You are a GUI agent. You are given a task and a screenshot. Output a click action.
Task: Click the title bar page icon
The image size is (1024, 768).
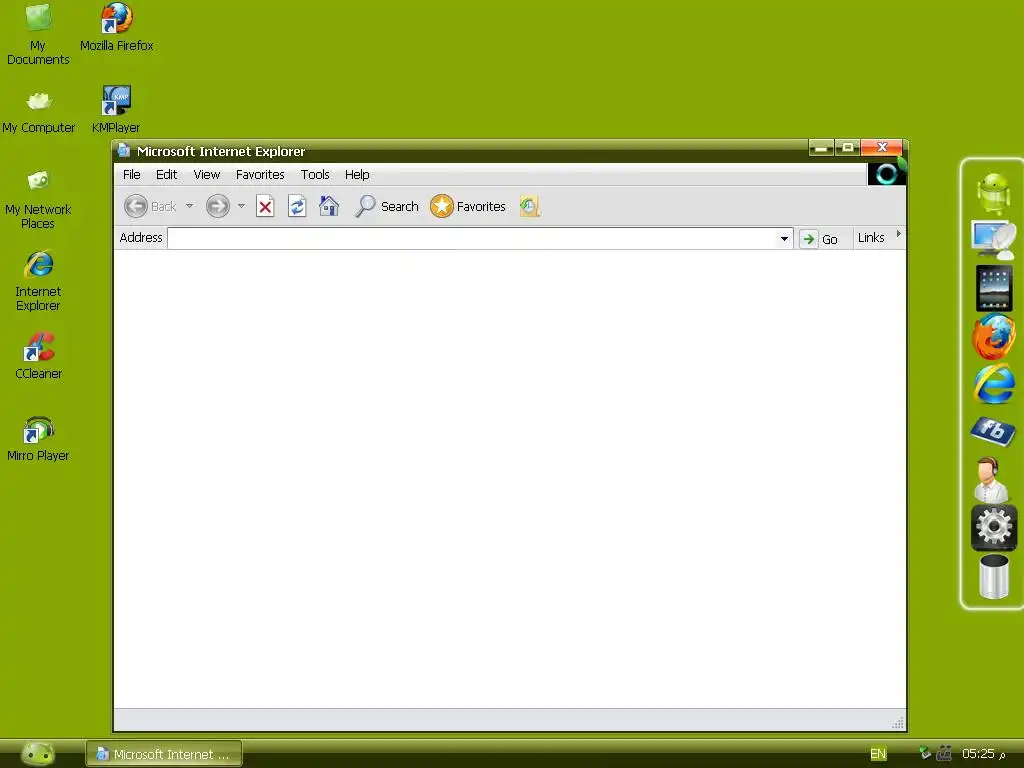click(124, 151)
